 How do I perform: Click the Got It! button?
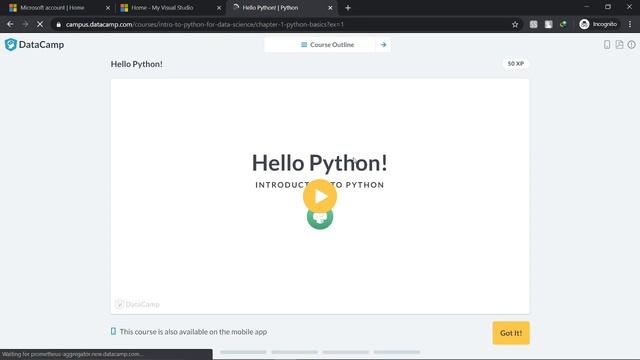pyautogui.click(x=511, y=333)
